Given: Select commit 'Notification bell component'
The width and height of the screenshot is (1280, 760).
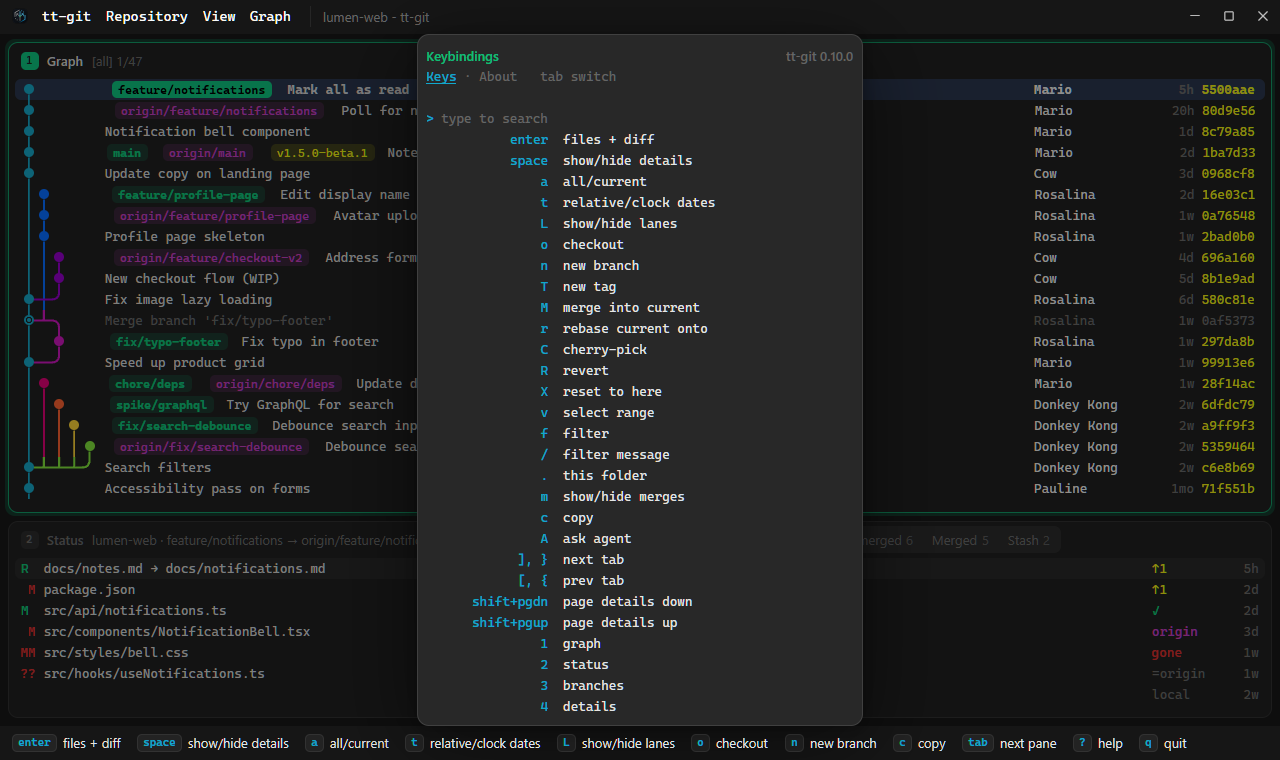Looking at the screenshot, I should coord(207,132).
